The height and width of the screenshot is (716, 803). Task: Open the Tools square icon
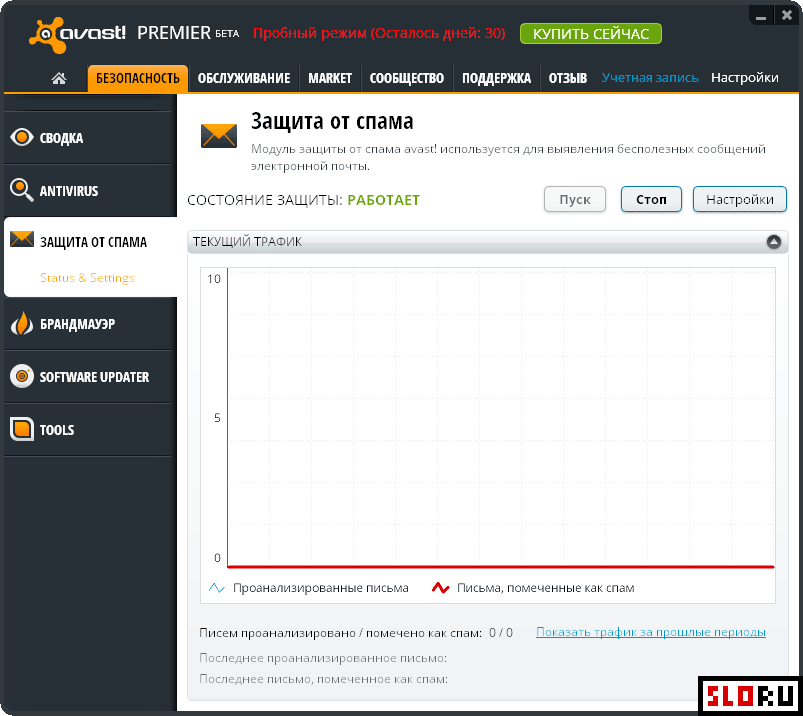22,429
